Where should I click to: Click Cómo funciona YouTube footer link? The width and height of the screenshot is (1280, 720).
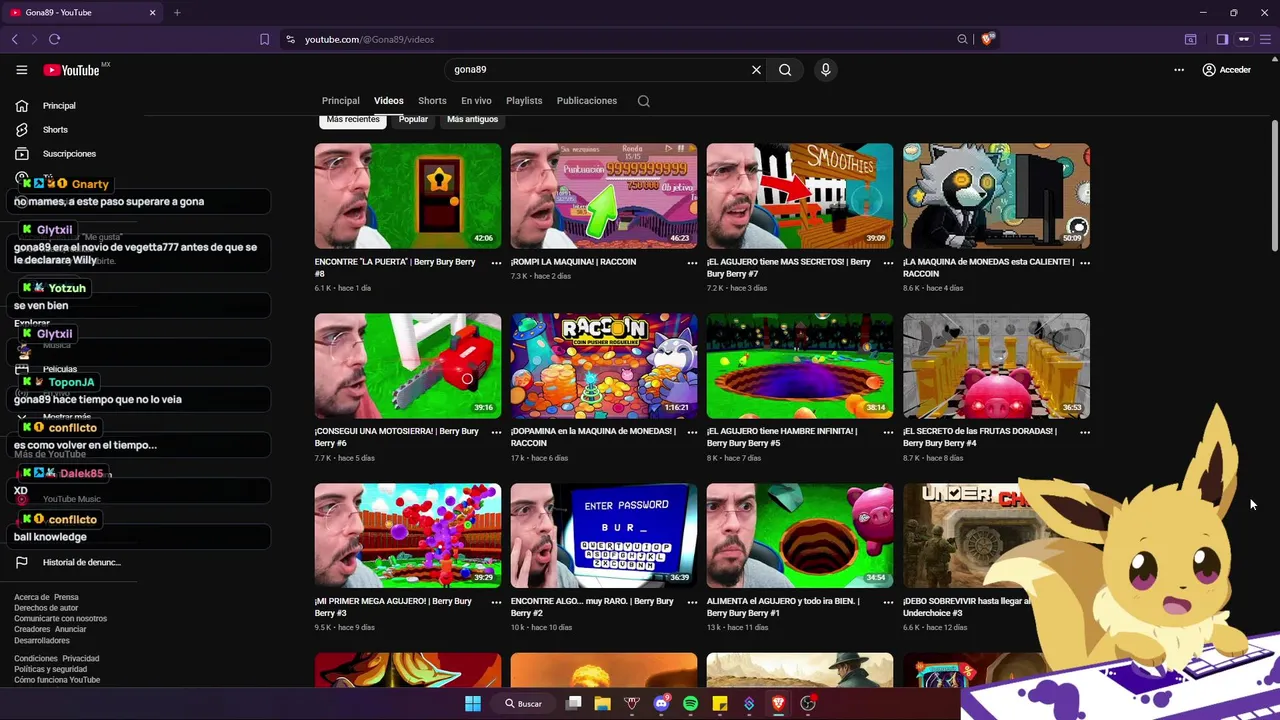point(57,680)
